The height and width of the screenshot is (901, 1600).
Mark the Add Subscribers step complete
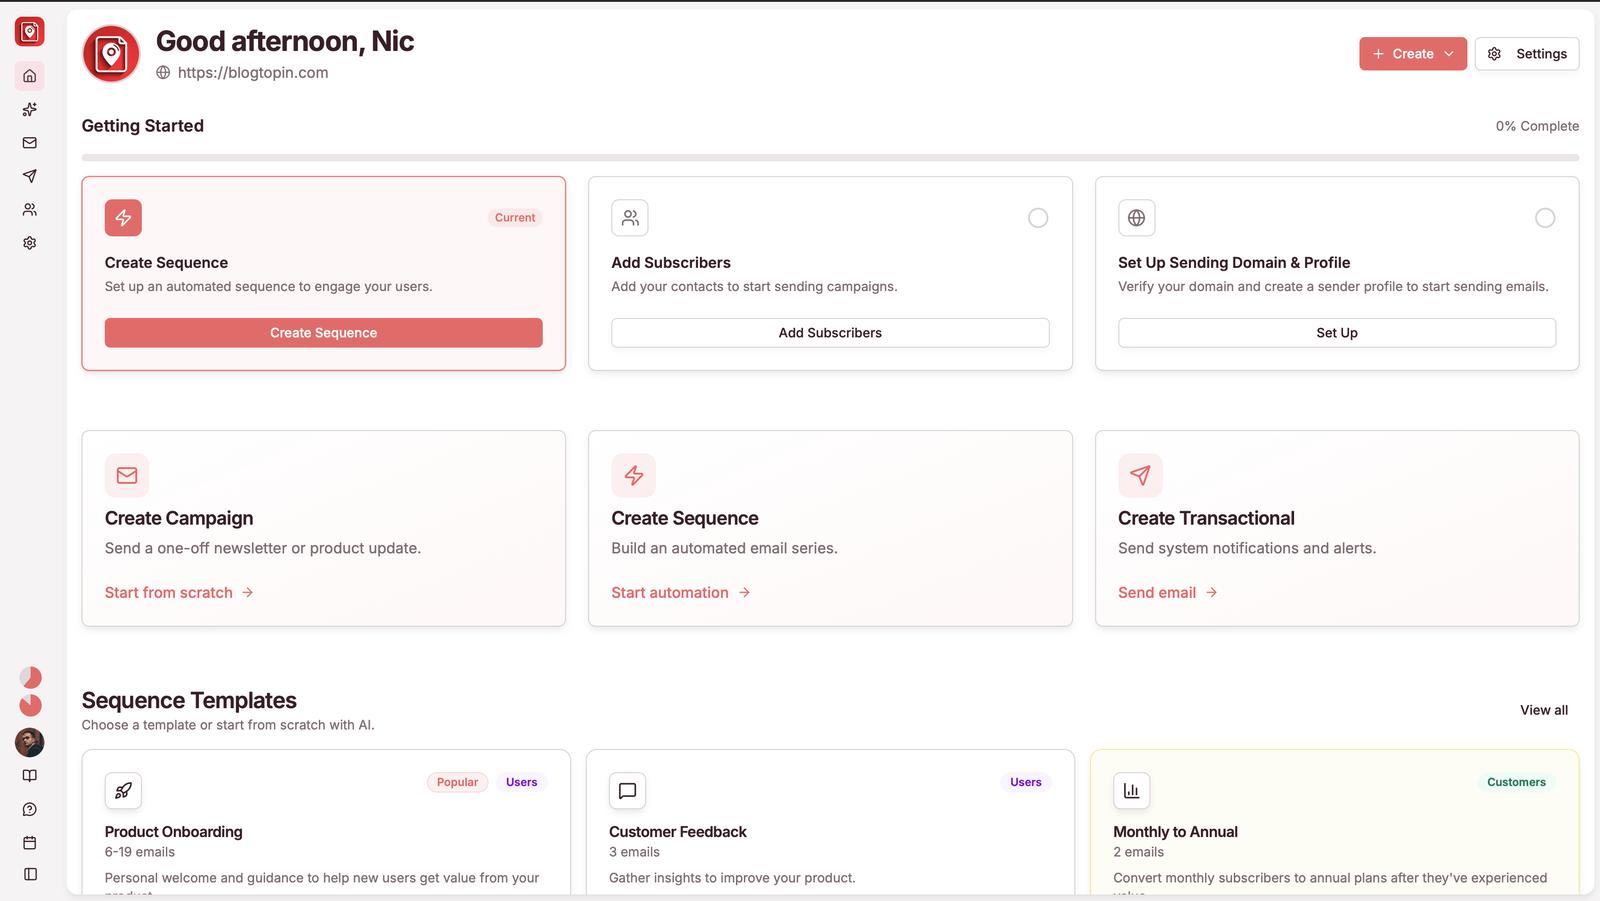point(1037,217)
